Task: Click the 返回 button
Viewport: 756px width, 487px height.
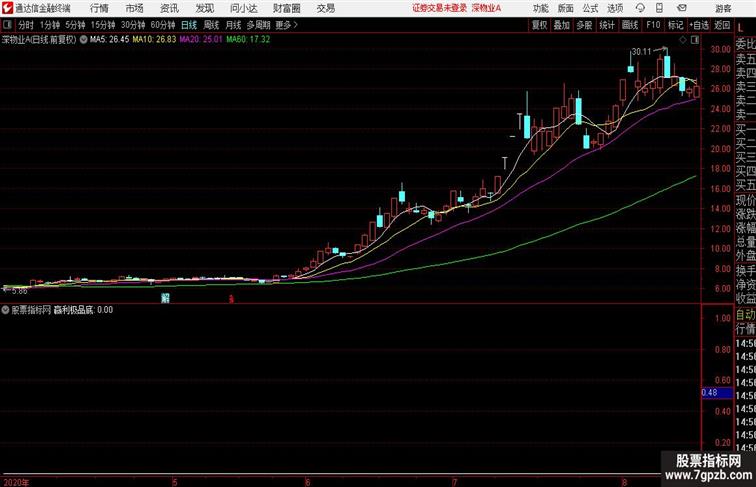Action: coord(722,25)
